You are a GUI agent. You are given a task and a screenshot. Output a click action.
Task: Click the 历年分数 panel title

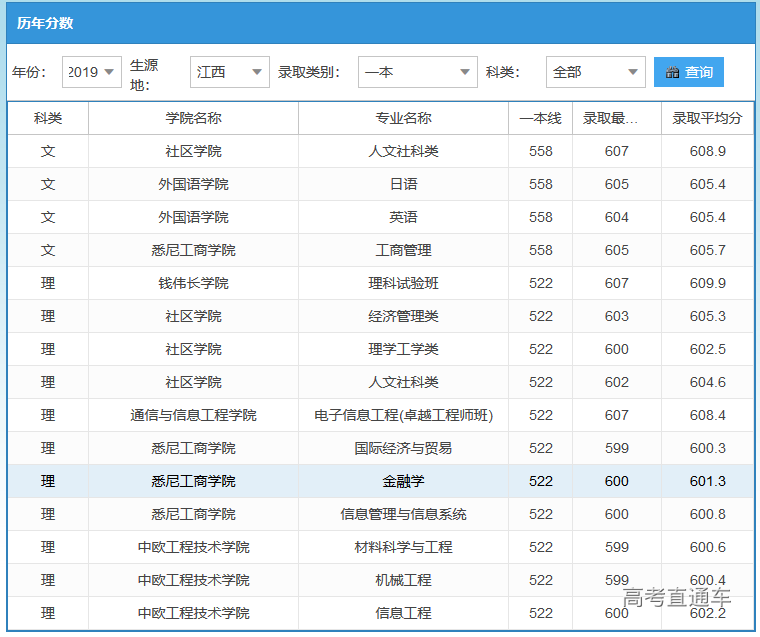(x=45, y=23)
